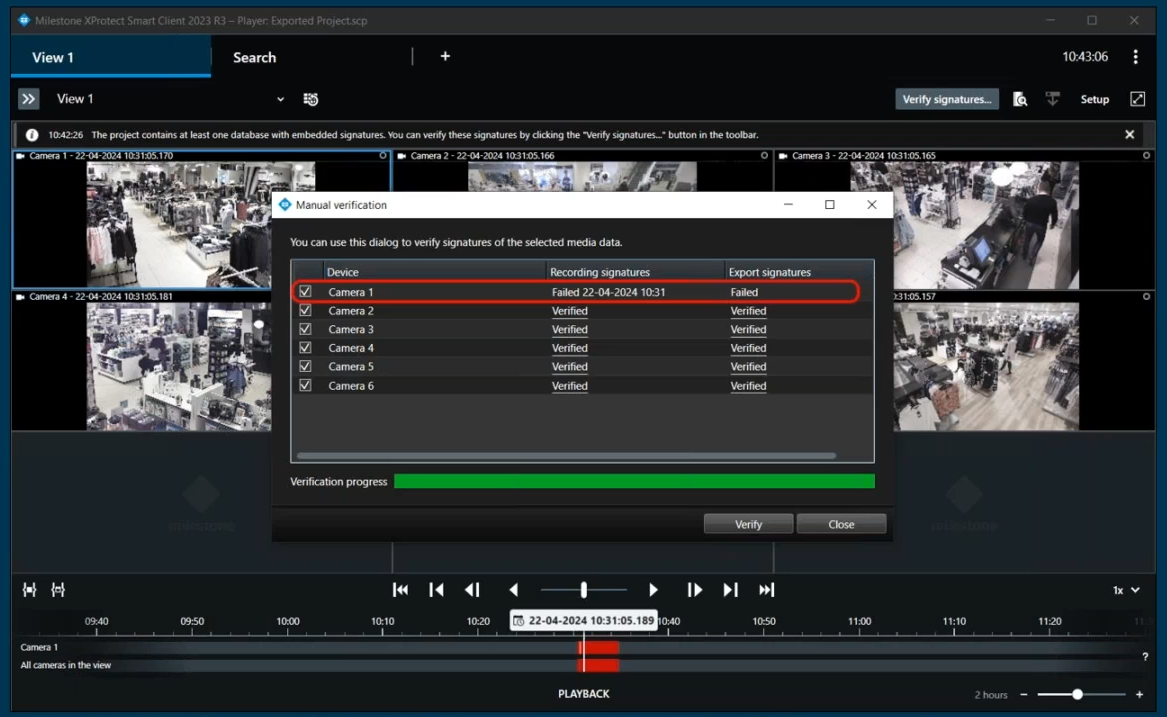Click the Verify button in dialog
The height and width of the screenshot is (717, 1167).
point(748,524)
